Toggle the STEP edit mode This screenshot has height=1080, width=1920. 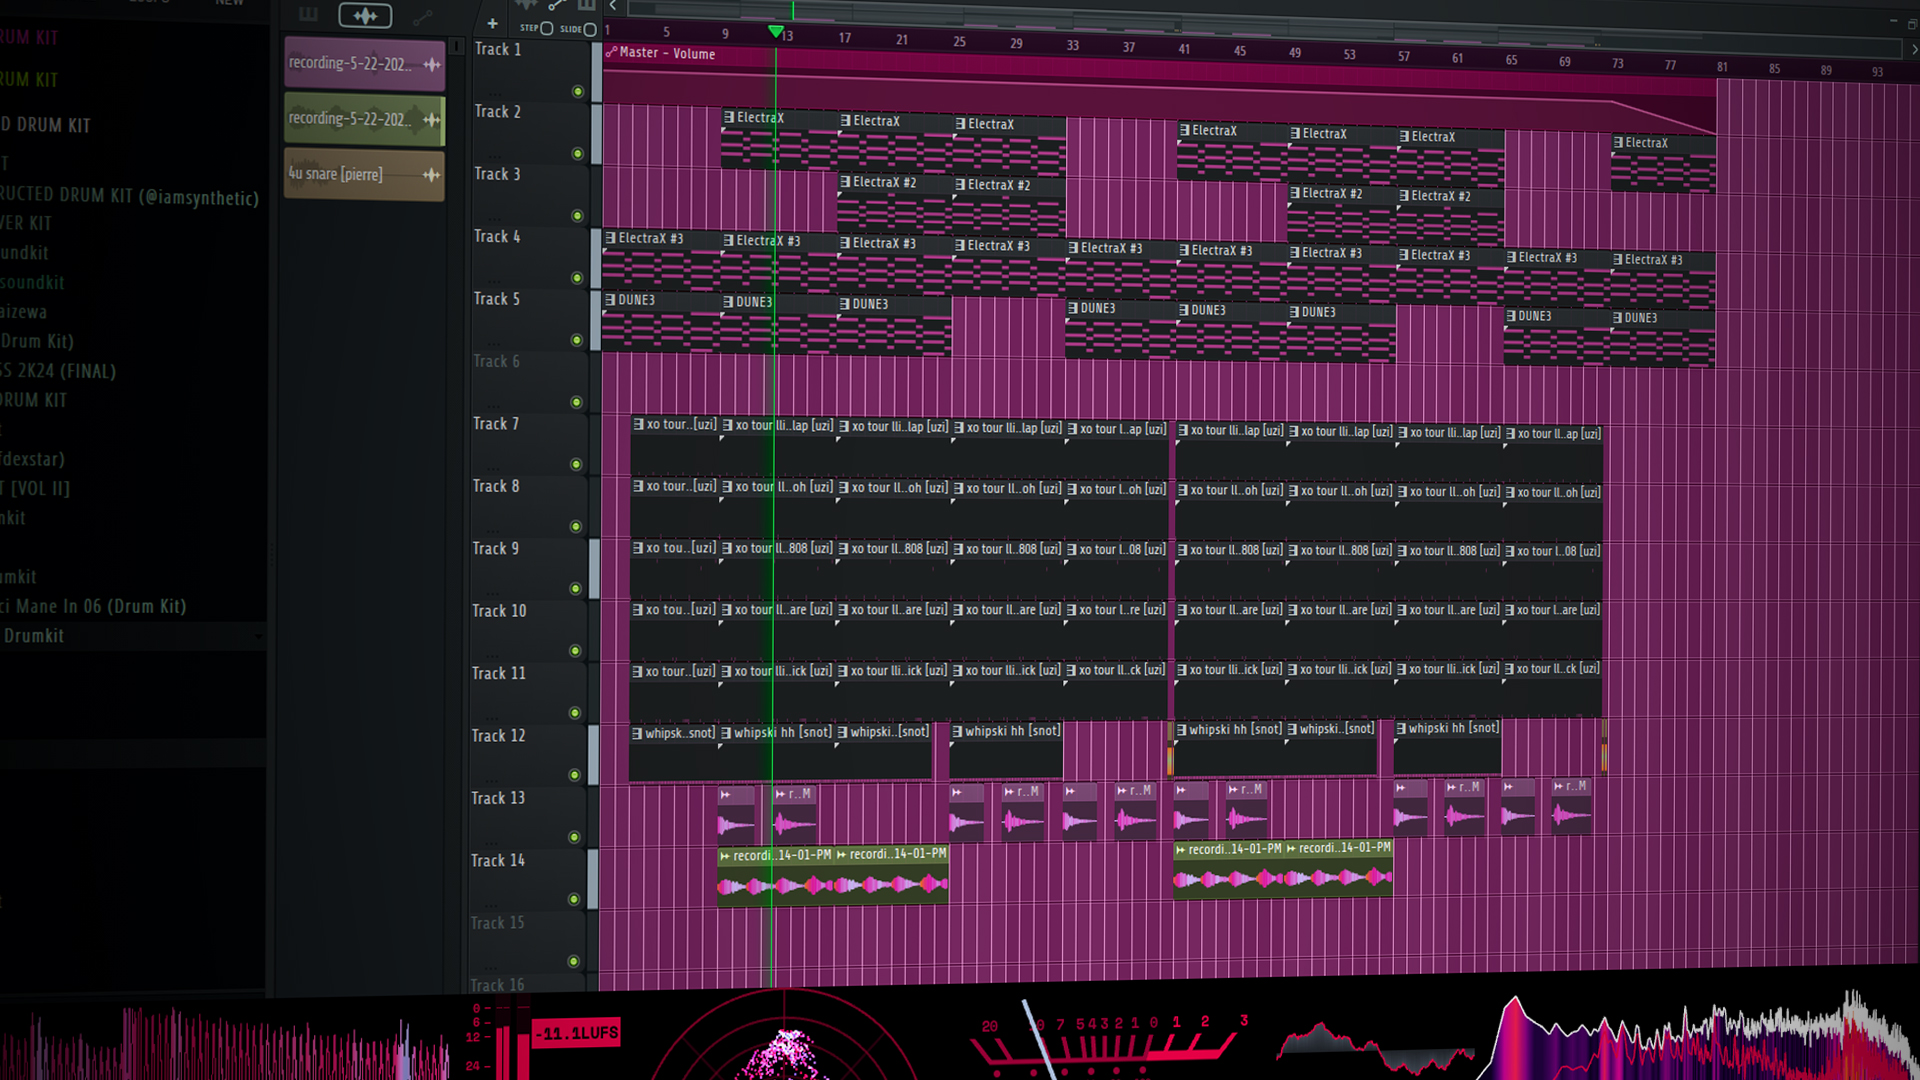[547, 28]
